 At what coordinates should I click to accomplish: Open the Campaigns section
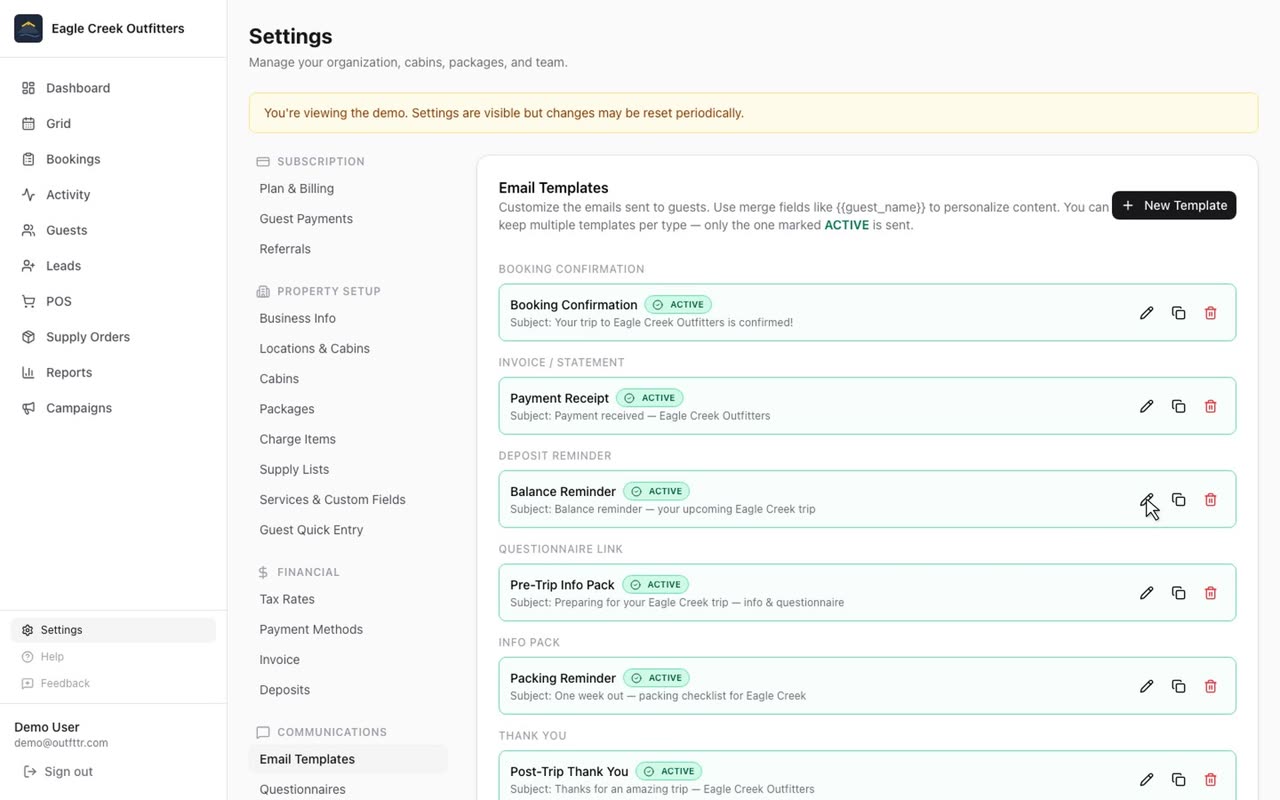113,408
